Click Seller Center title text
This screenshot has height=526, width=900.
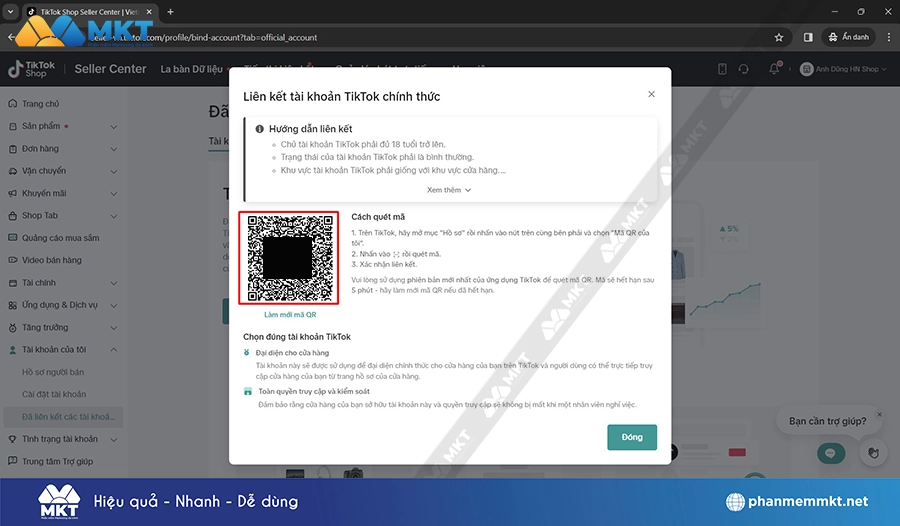(x=110, y=69)
